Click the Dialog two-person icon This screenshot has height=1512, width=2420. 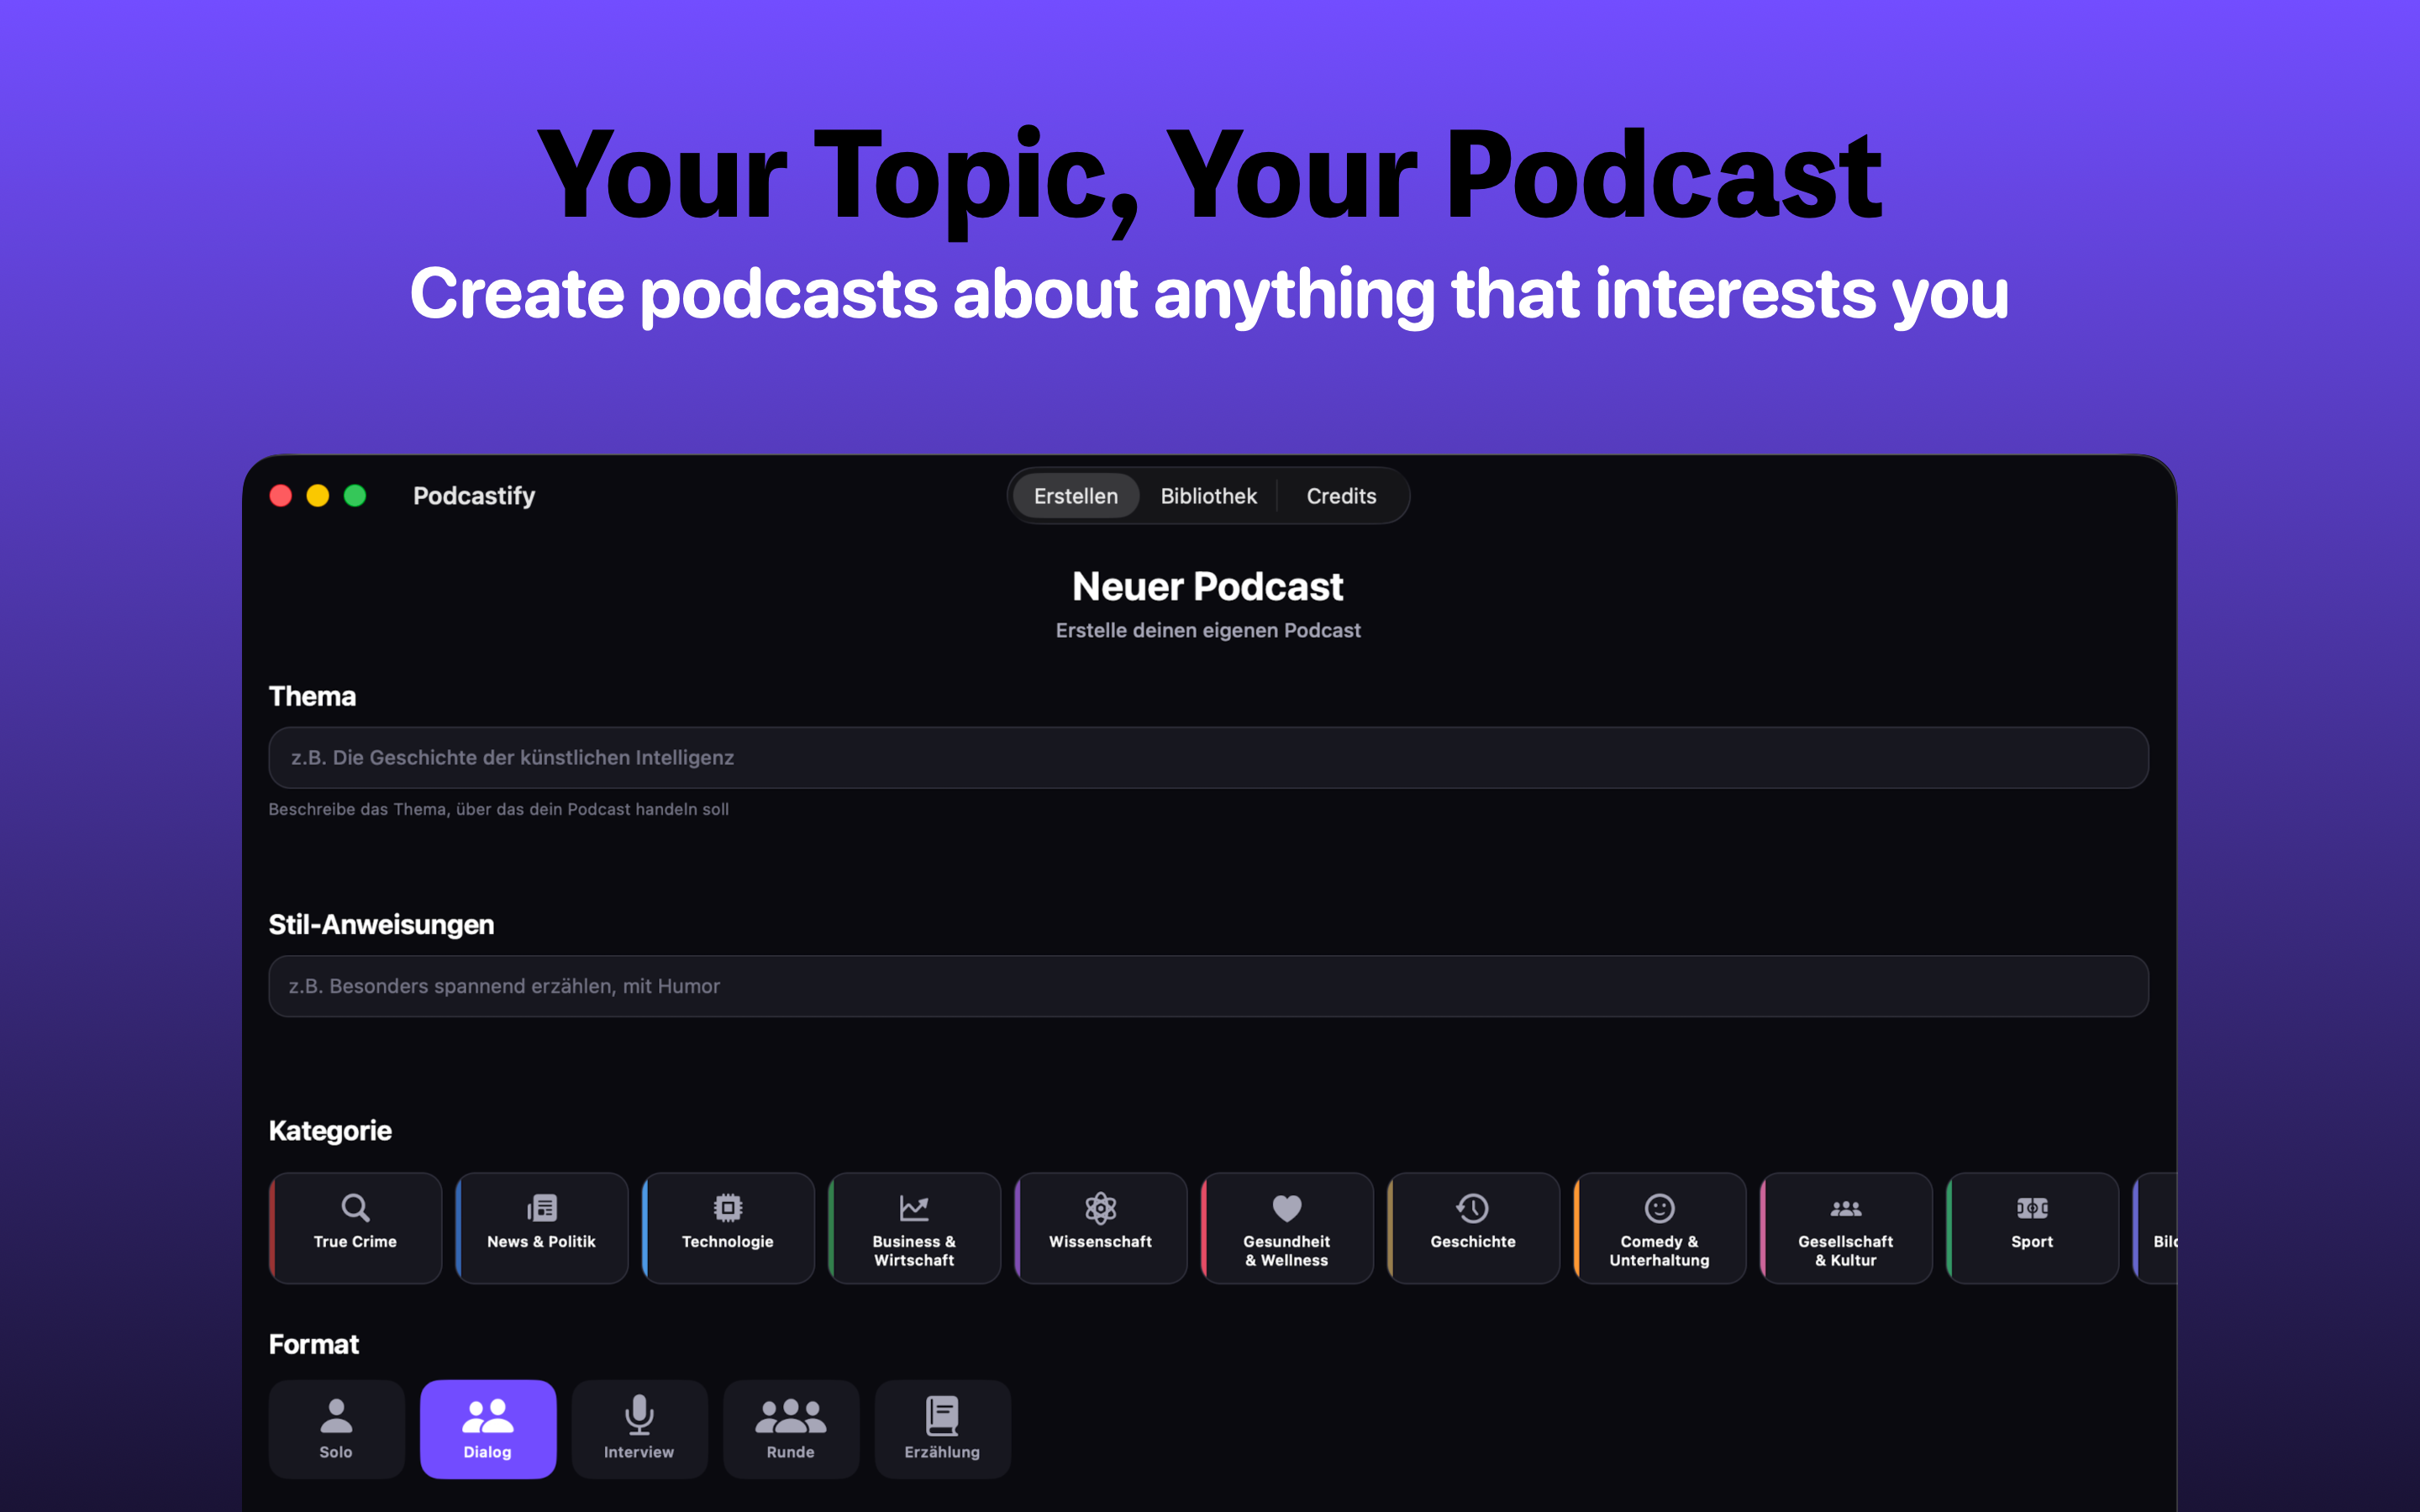click(488, 1416)
